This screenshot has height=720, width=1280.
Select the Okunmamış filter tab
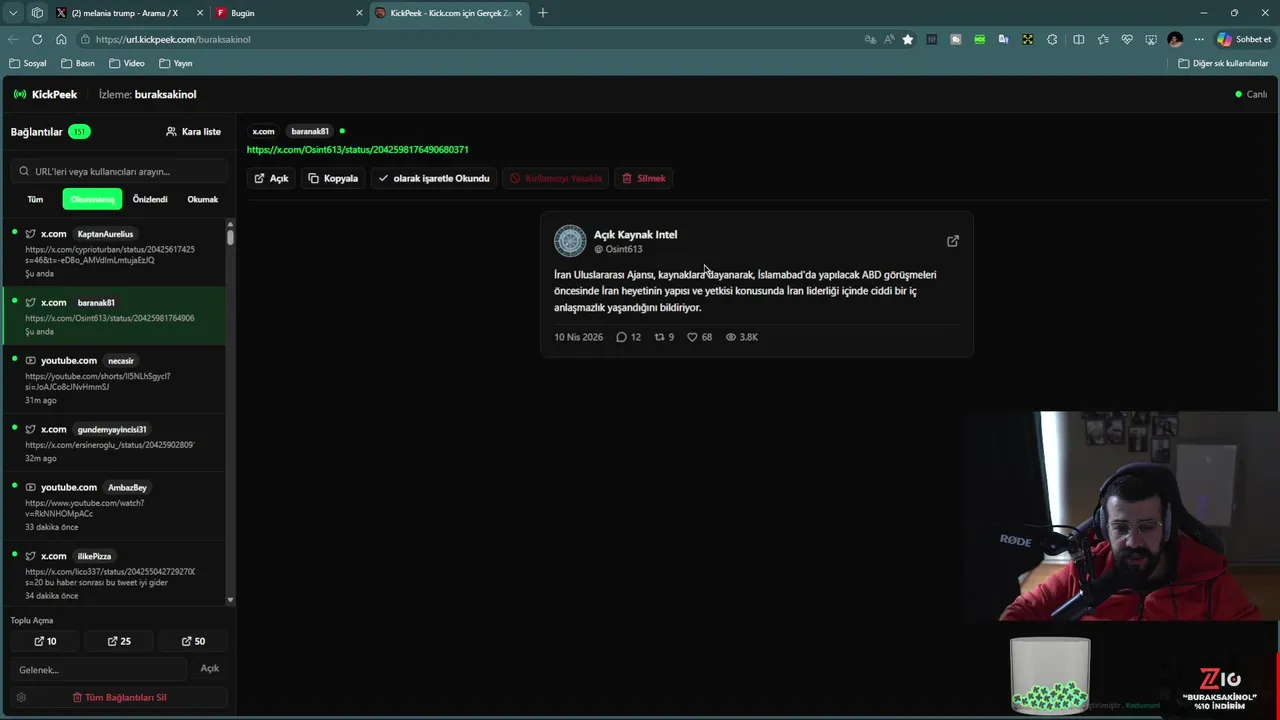(92, 199)
